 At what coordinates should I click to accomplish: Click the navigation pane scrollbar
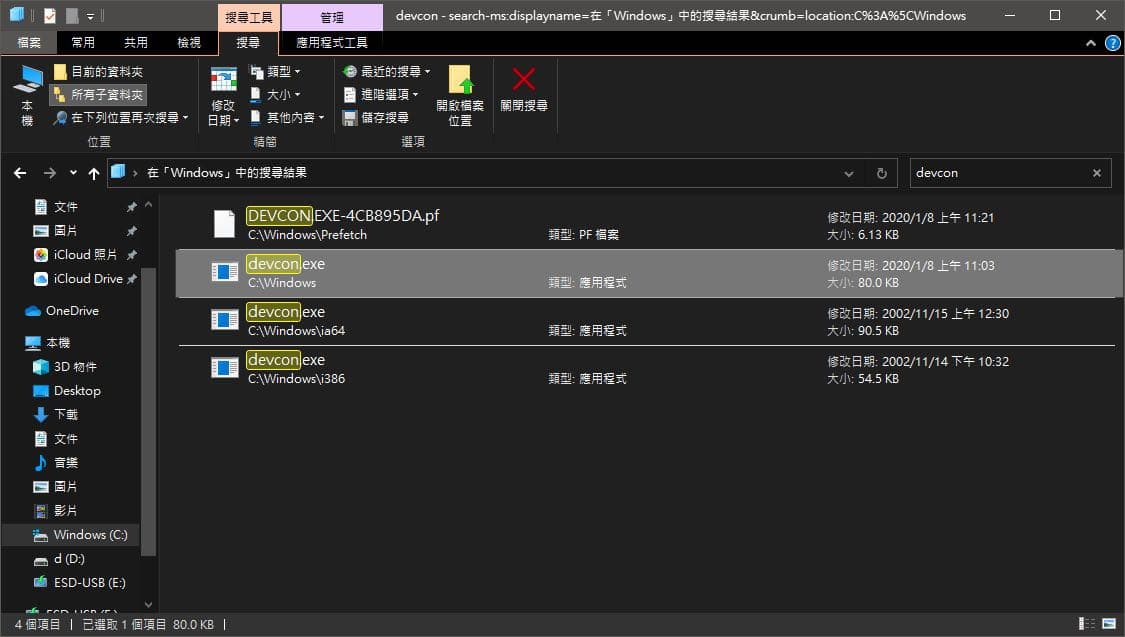(149, 412)
